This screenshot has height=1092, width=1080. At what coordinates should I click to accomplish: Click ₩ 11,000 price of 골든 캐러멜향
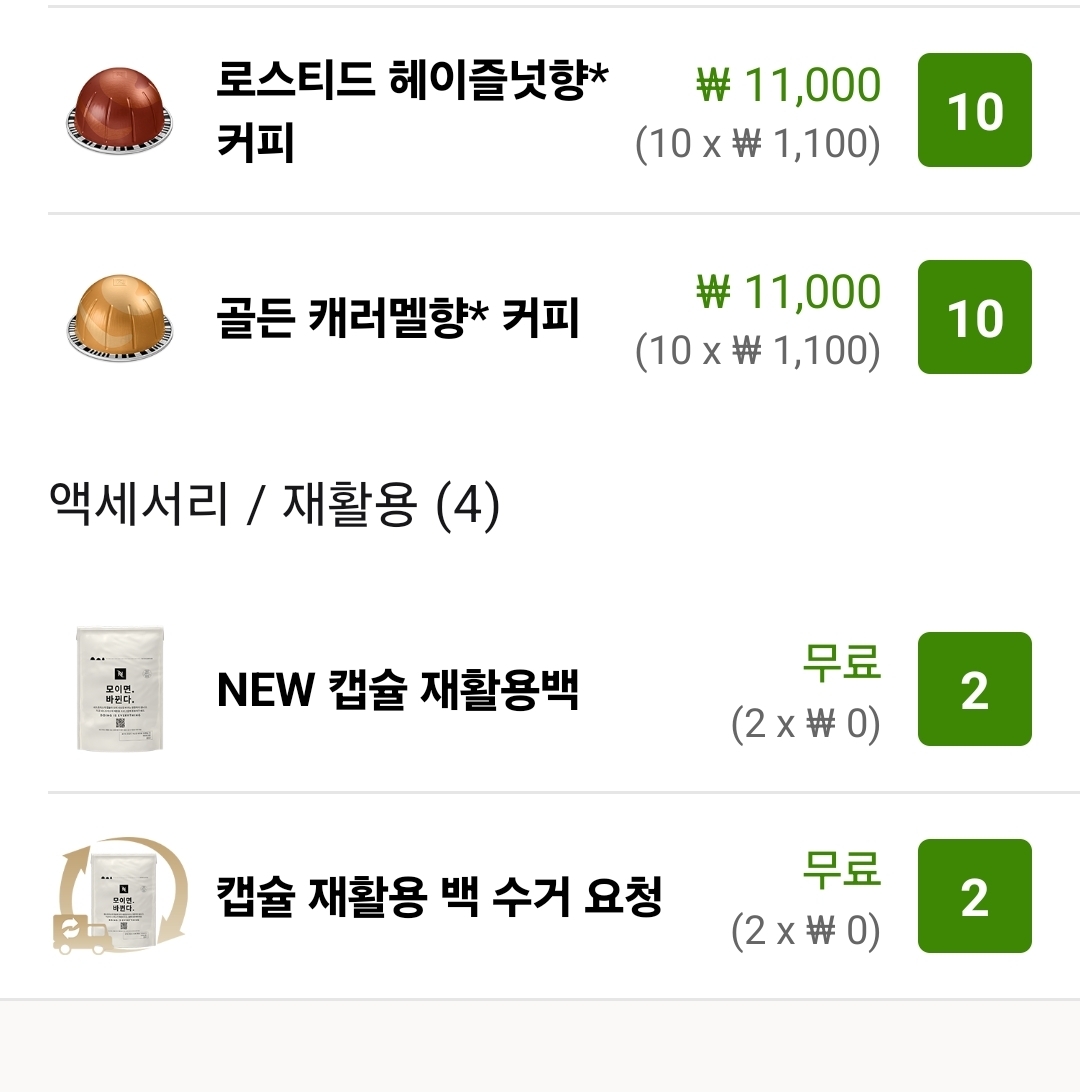coord(788,292)
